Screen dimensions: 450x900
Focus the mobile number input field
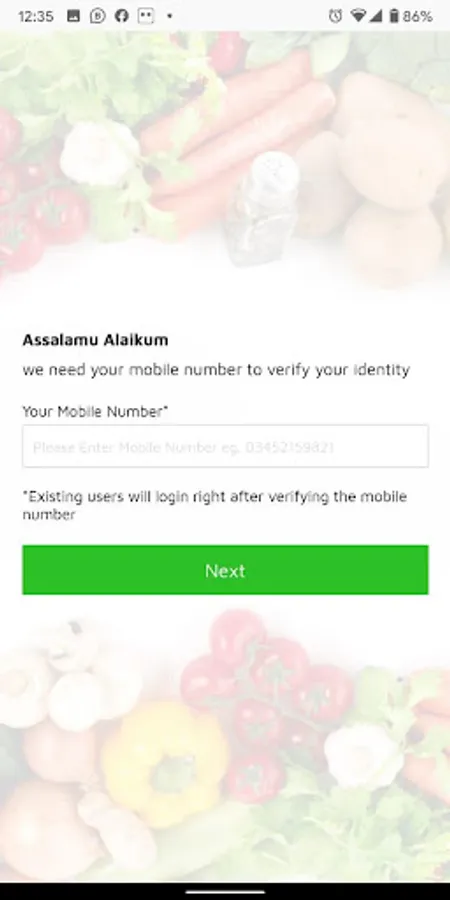(x=225, y=446)
